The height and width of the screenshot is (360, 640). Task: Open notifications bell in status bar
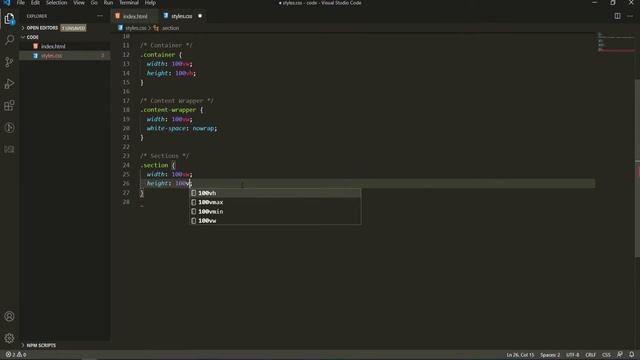point(631,355)
